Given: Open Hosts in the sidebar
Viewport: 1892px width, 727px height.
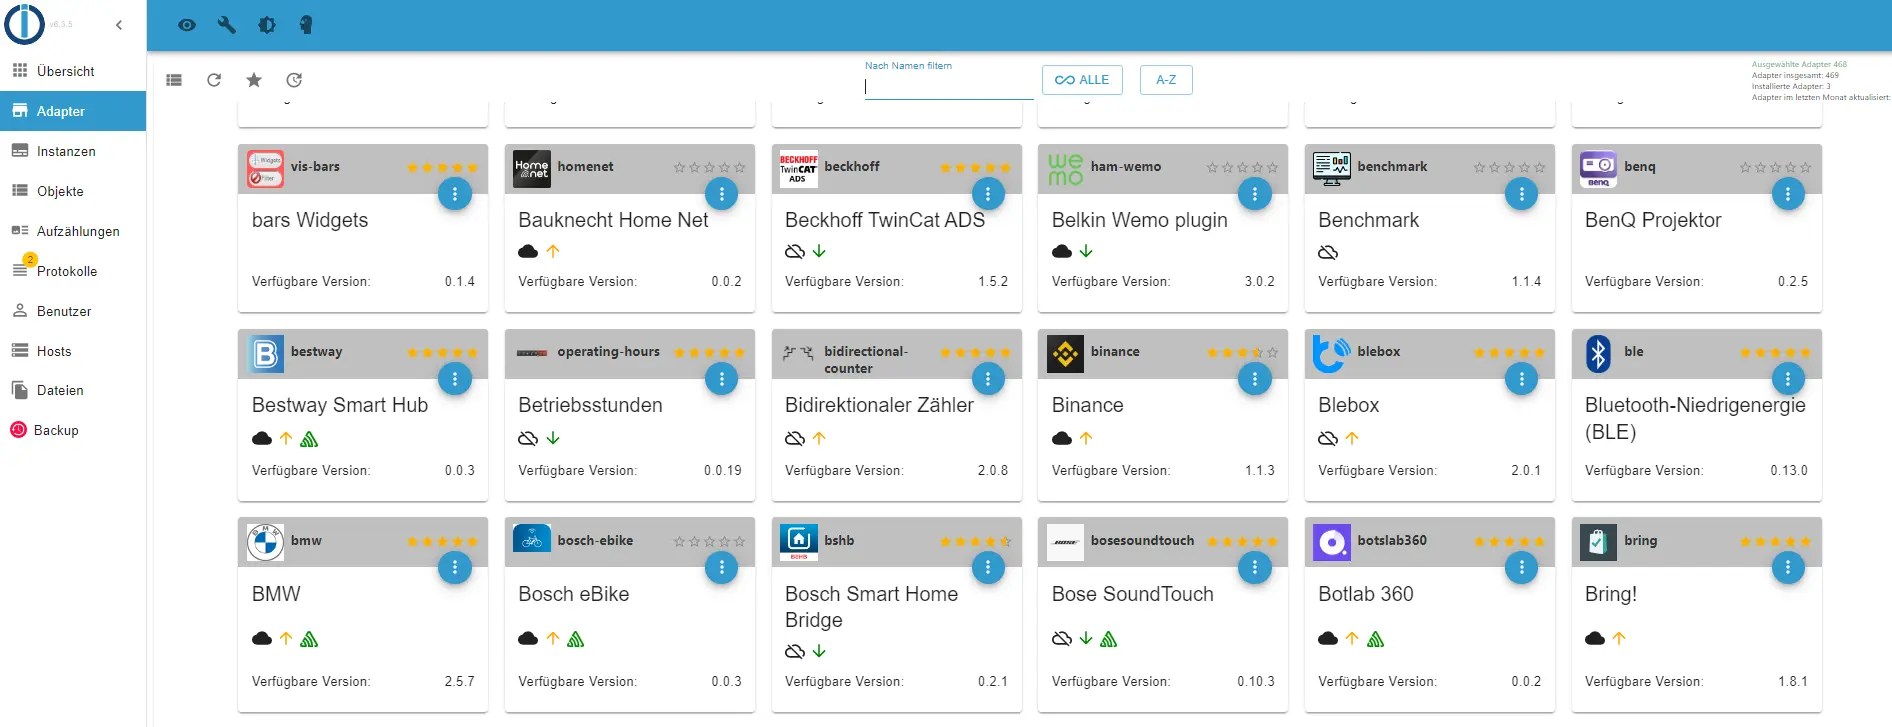Looking at the screenshot, I should [73, 351].
